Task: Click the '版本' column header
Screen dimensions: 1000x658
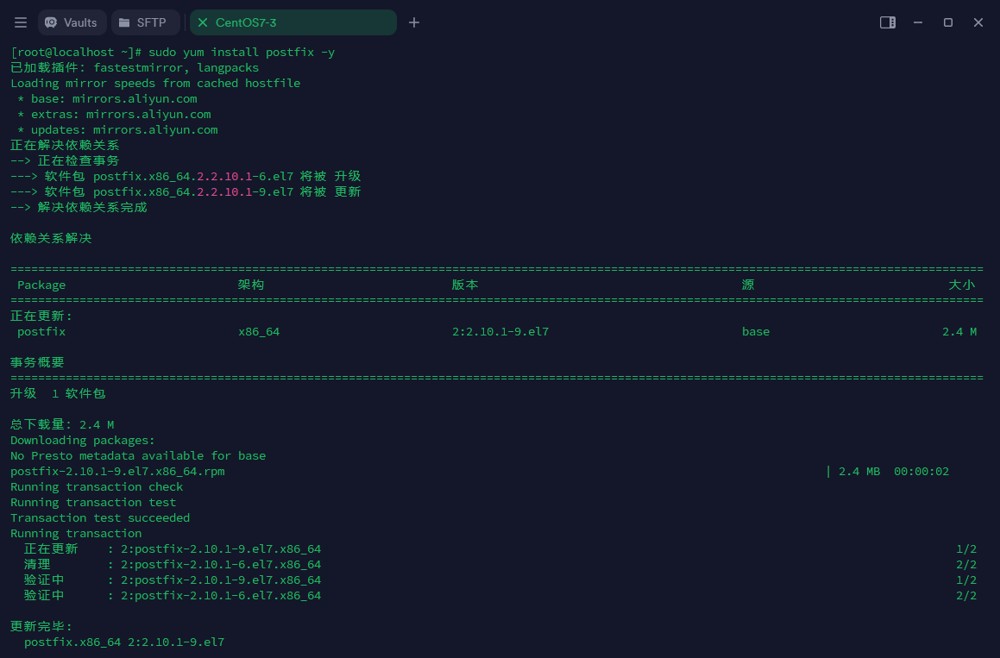Action: coord(465,285)
